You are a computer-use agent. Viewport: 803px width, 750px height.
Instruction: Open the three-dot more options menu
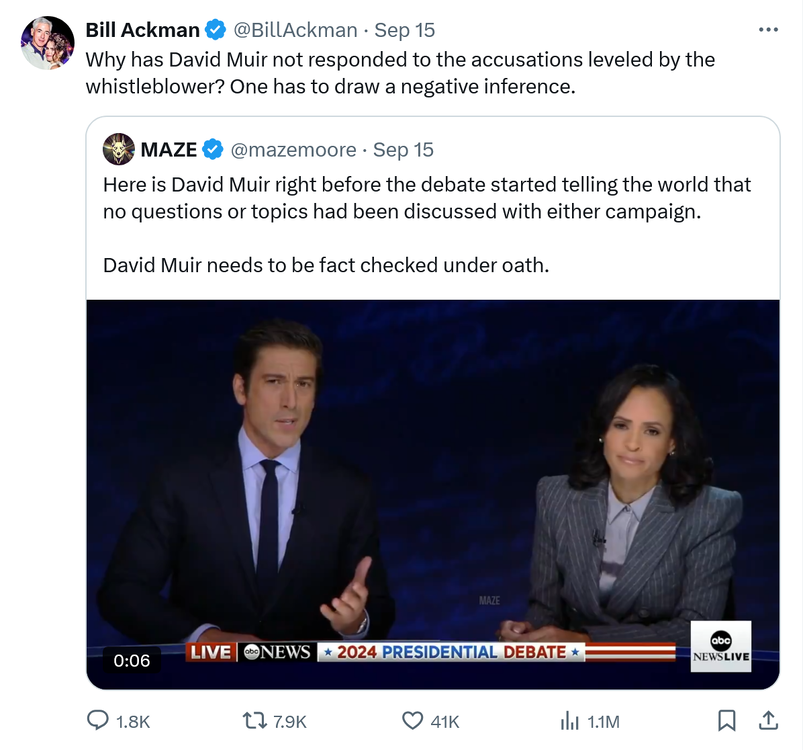point(768,29)
